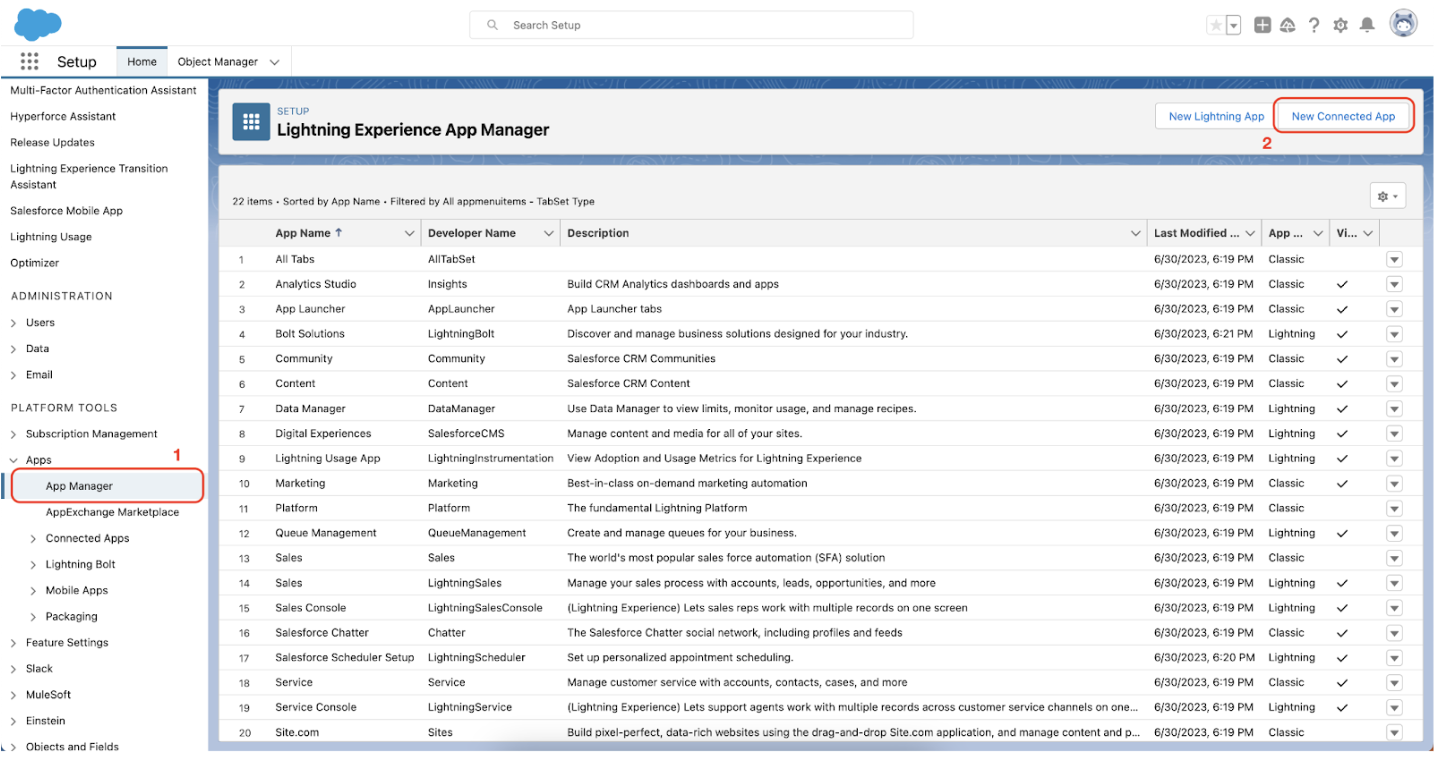The height and width of the screenshot is (758, 1442).
Task: Open list view controls gear button
Action: pyautogui.click(x=1388, y=196)
